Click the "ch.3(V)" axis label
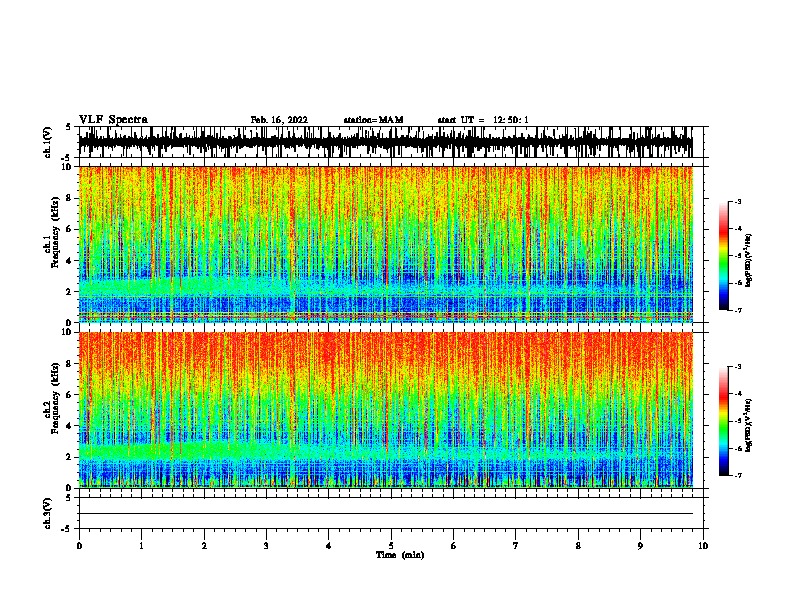The height and width of the screenshot is (612, 792). point(48,513)
